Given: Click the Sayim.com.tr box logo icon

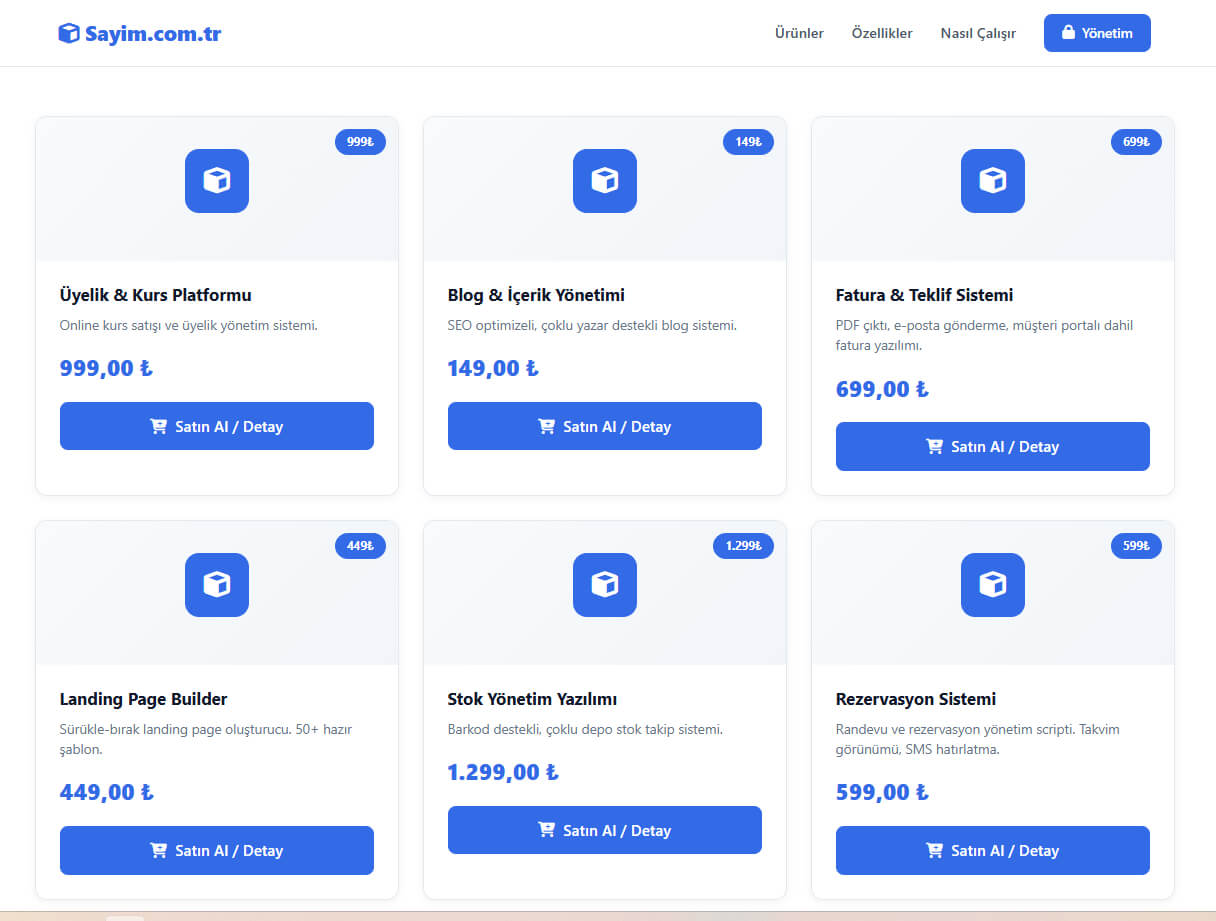Looking at the screenshot, I should (69, 34).
